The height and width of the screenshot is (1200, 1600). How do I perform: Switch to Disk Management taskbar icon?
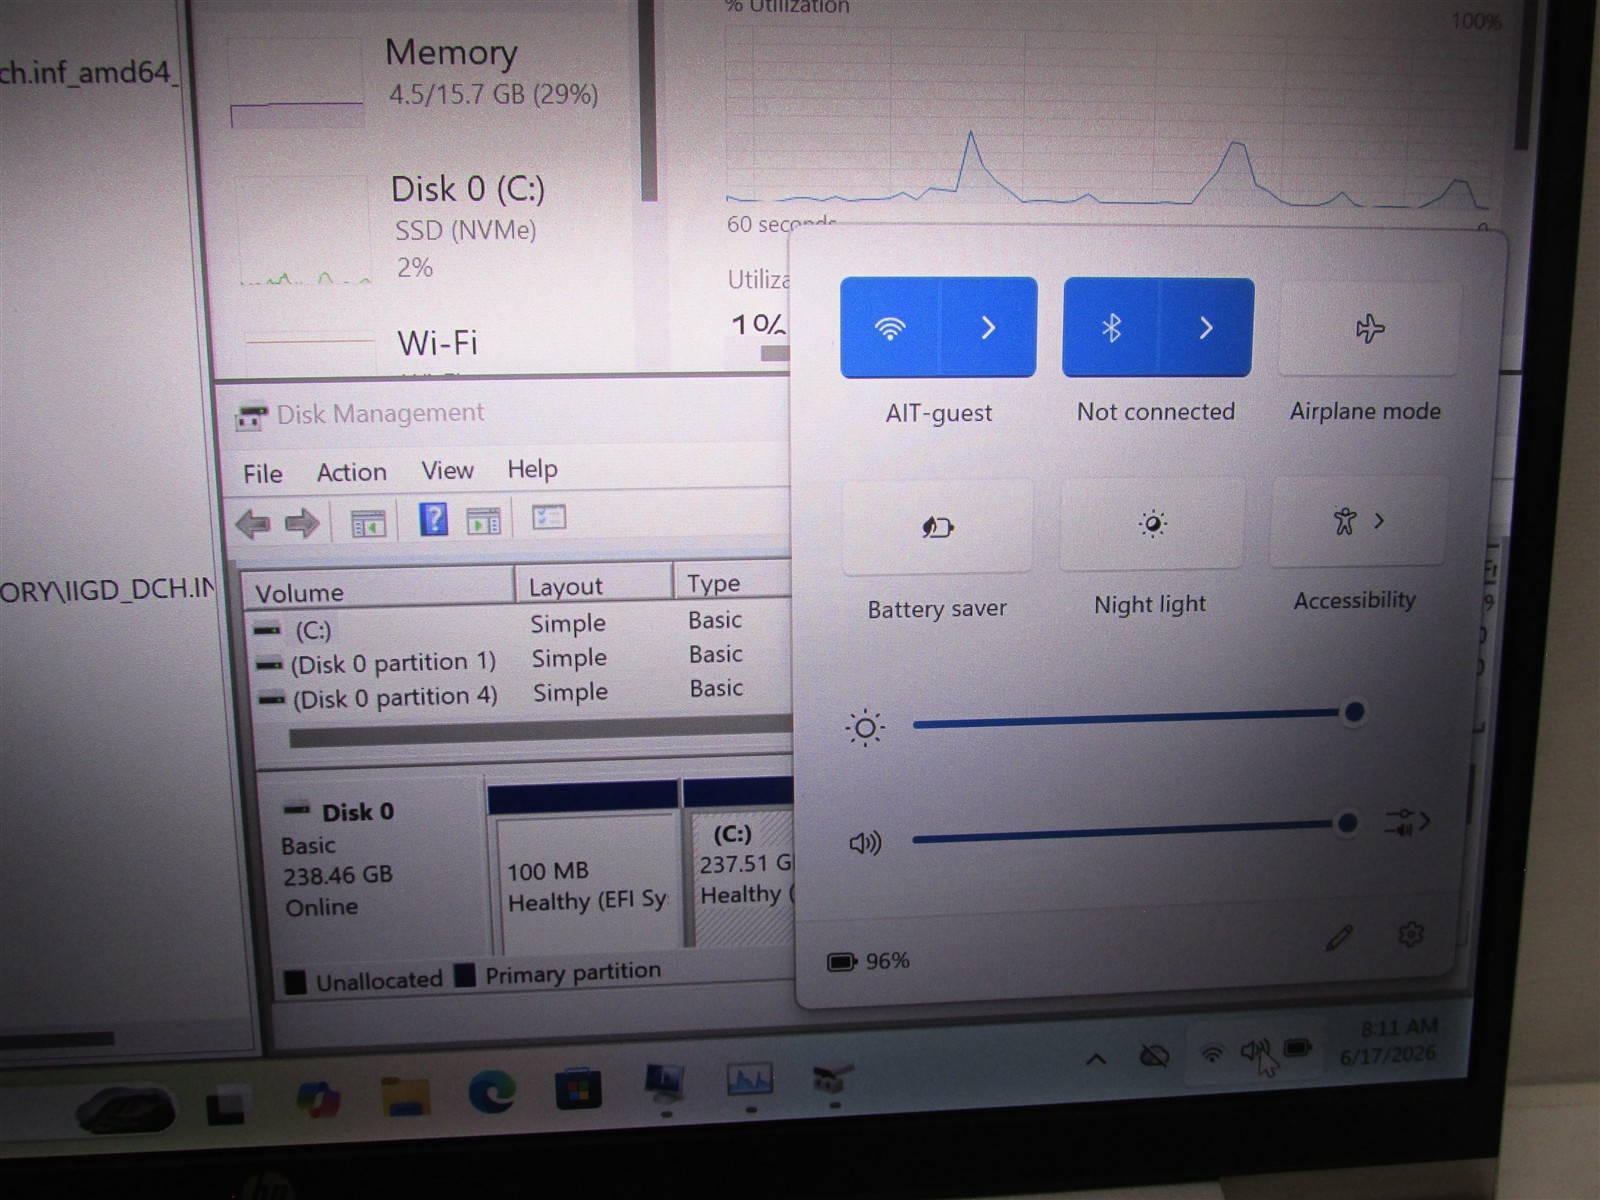click(x=832, y=1077)
